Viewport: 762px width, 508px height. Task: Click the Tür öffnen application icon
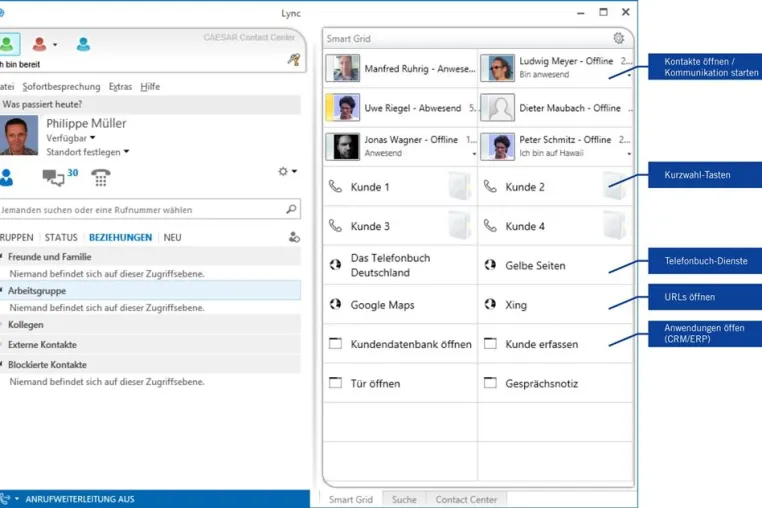[335, 383]
